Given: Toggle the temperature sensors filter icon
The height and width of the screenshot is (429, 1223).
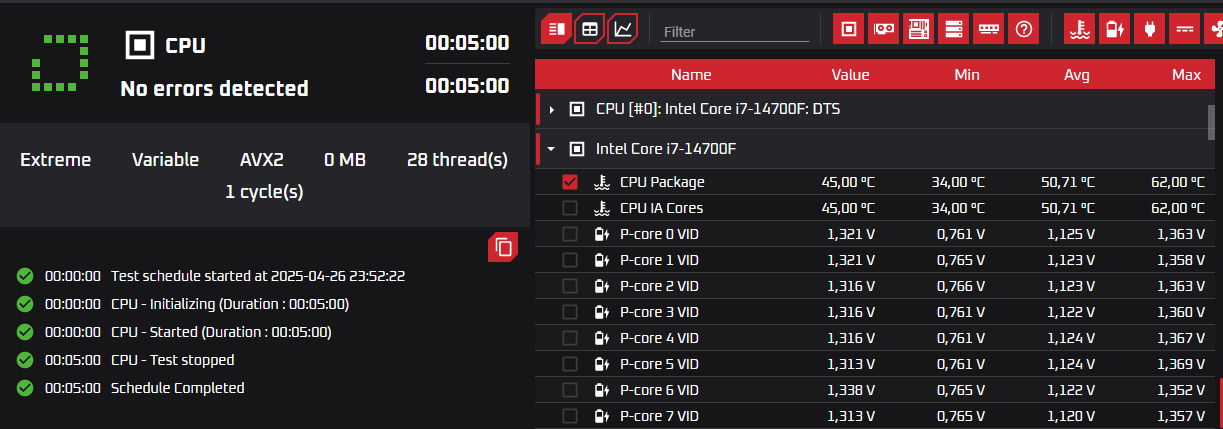Looking at the screenshot, I should pos(1079,29).
